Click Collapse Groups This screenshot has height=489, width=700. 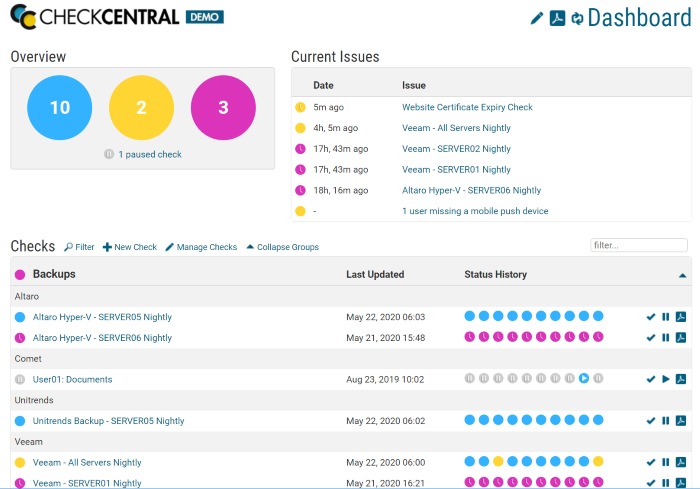click(283, 247)
